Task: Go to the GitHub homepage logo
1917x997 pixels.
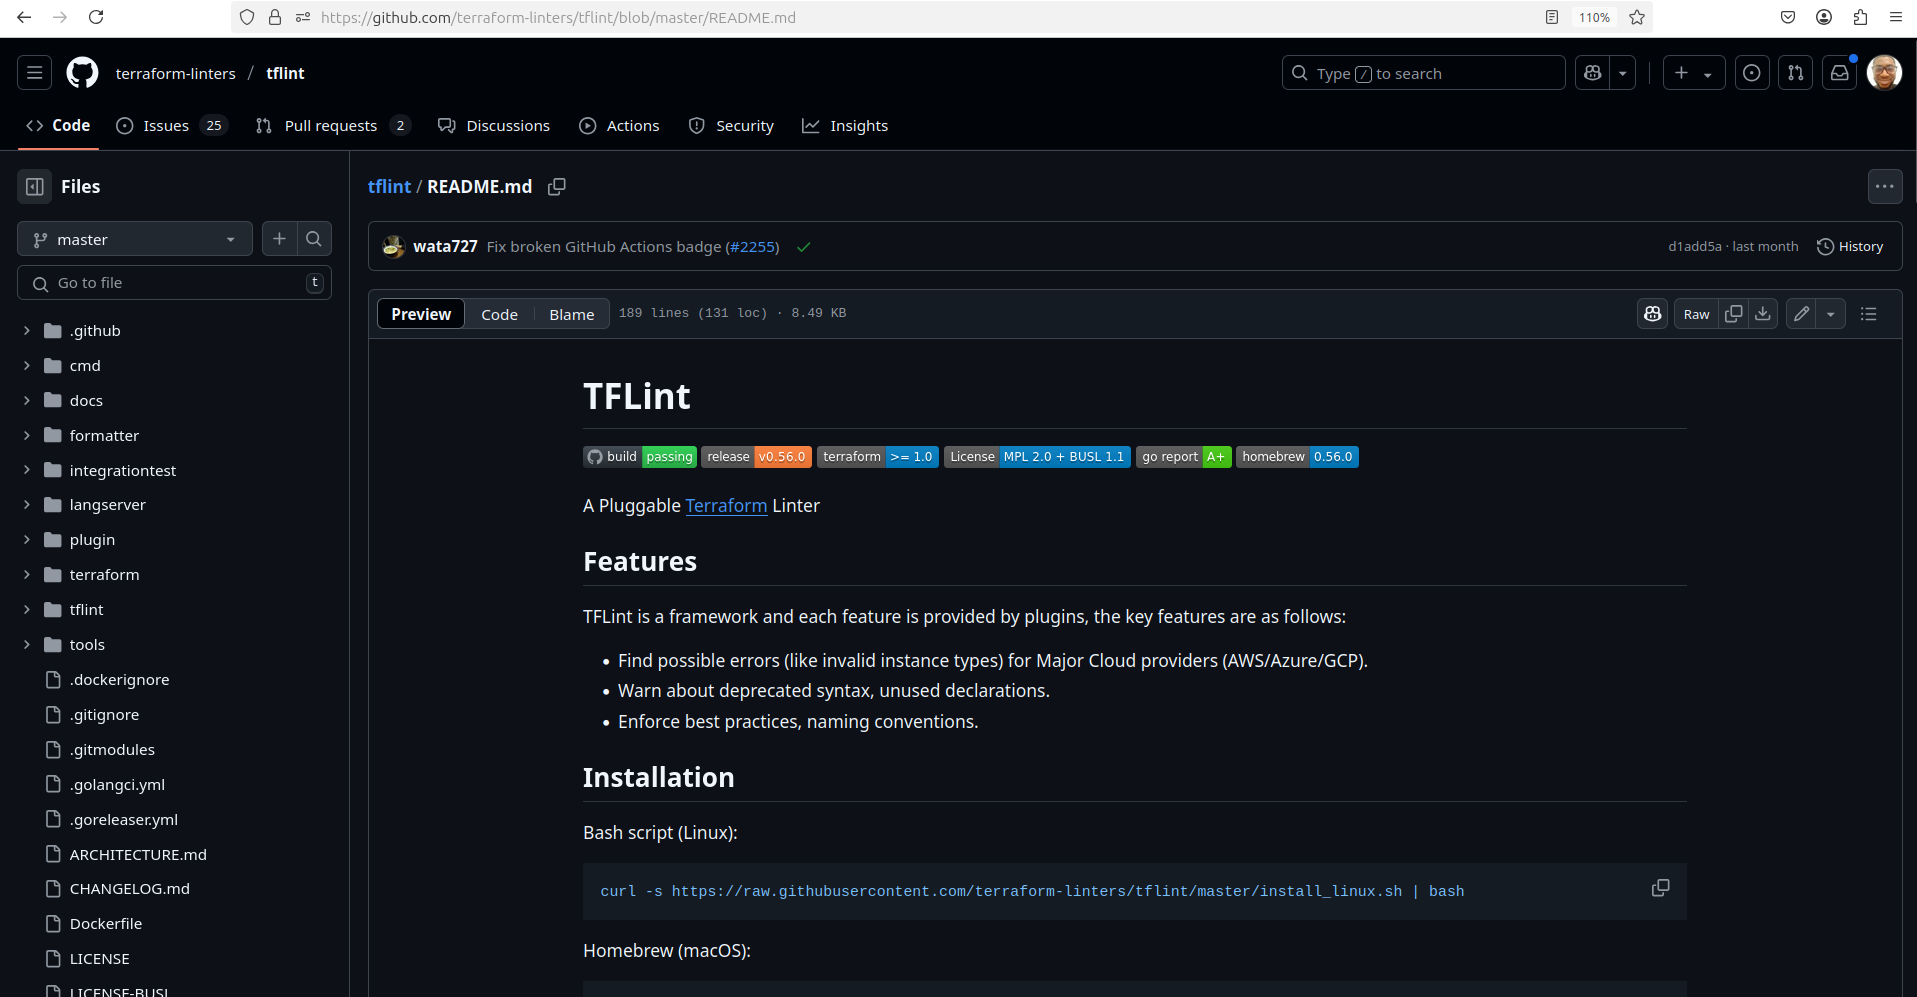Action: point(82,73)
